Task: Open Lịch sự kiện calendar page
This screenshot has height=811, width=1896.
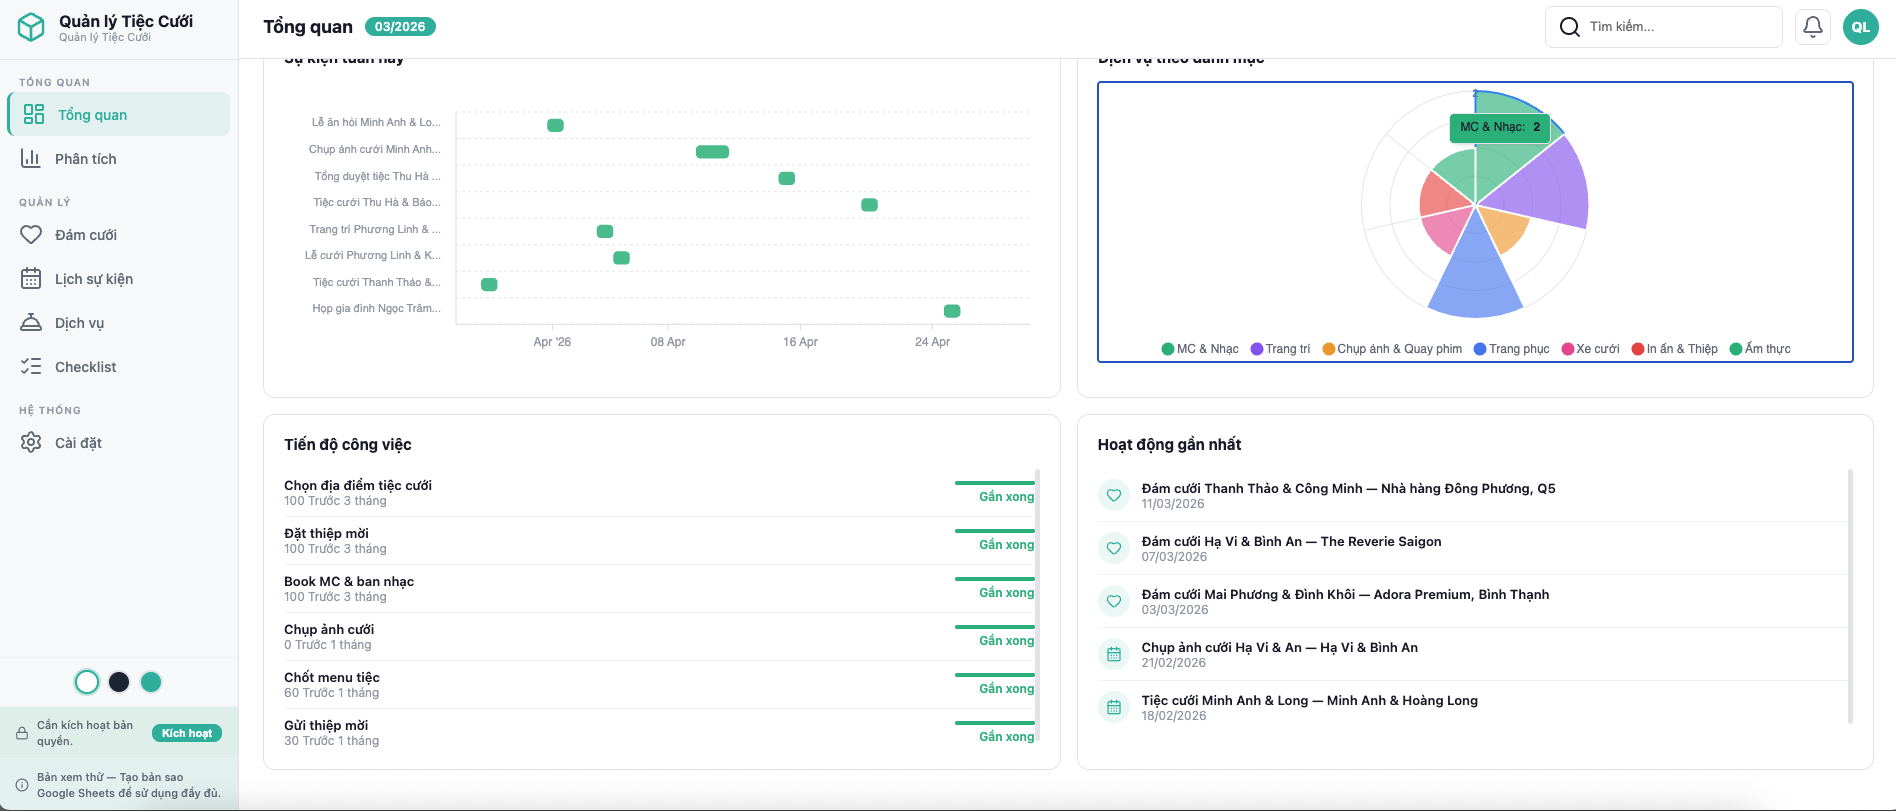Action: [93, 279]
